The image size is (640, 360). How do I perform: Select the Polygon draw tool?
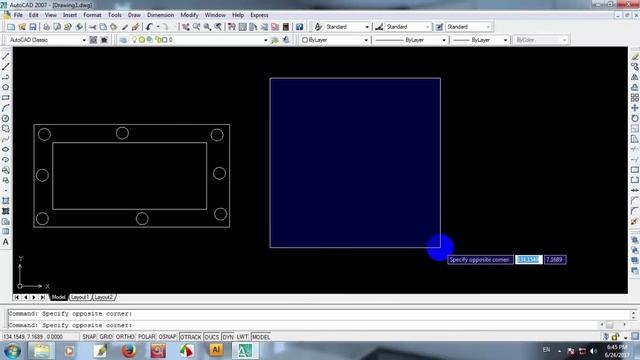(x=6, y=87)
